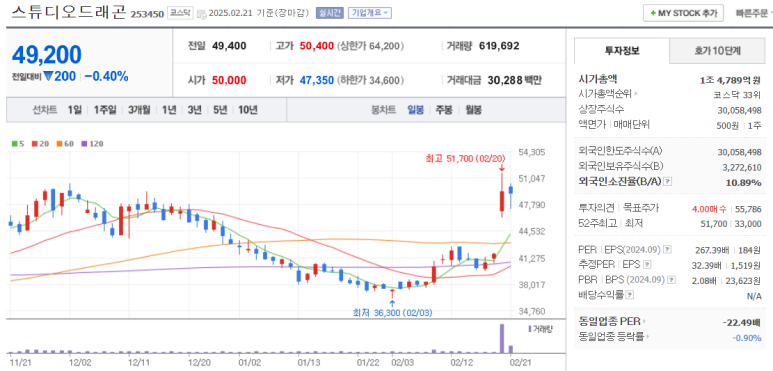This screenshot has height=371, width=773.
Task: Open the 시가총액순위 link
Action: [605, 94]
